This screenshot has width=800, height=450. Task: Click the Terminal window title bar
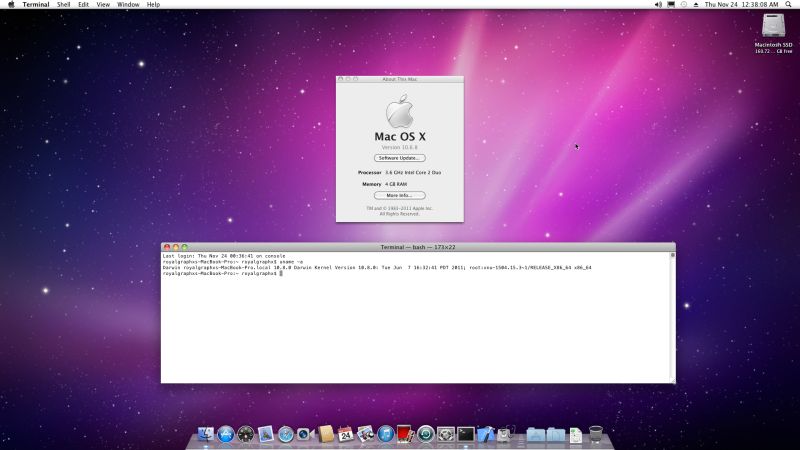[418, 247]
